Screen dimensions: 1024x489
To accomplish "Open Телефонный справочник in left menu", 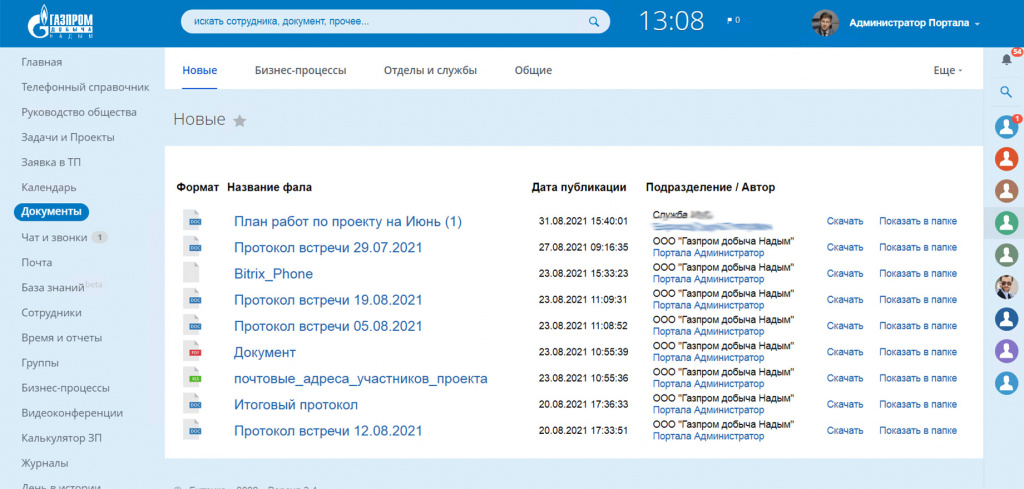I will [x=85, y=87].
